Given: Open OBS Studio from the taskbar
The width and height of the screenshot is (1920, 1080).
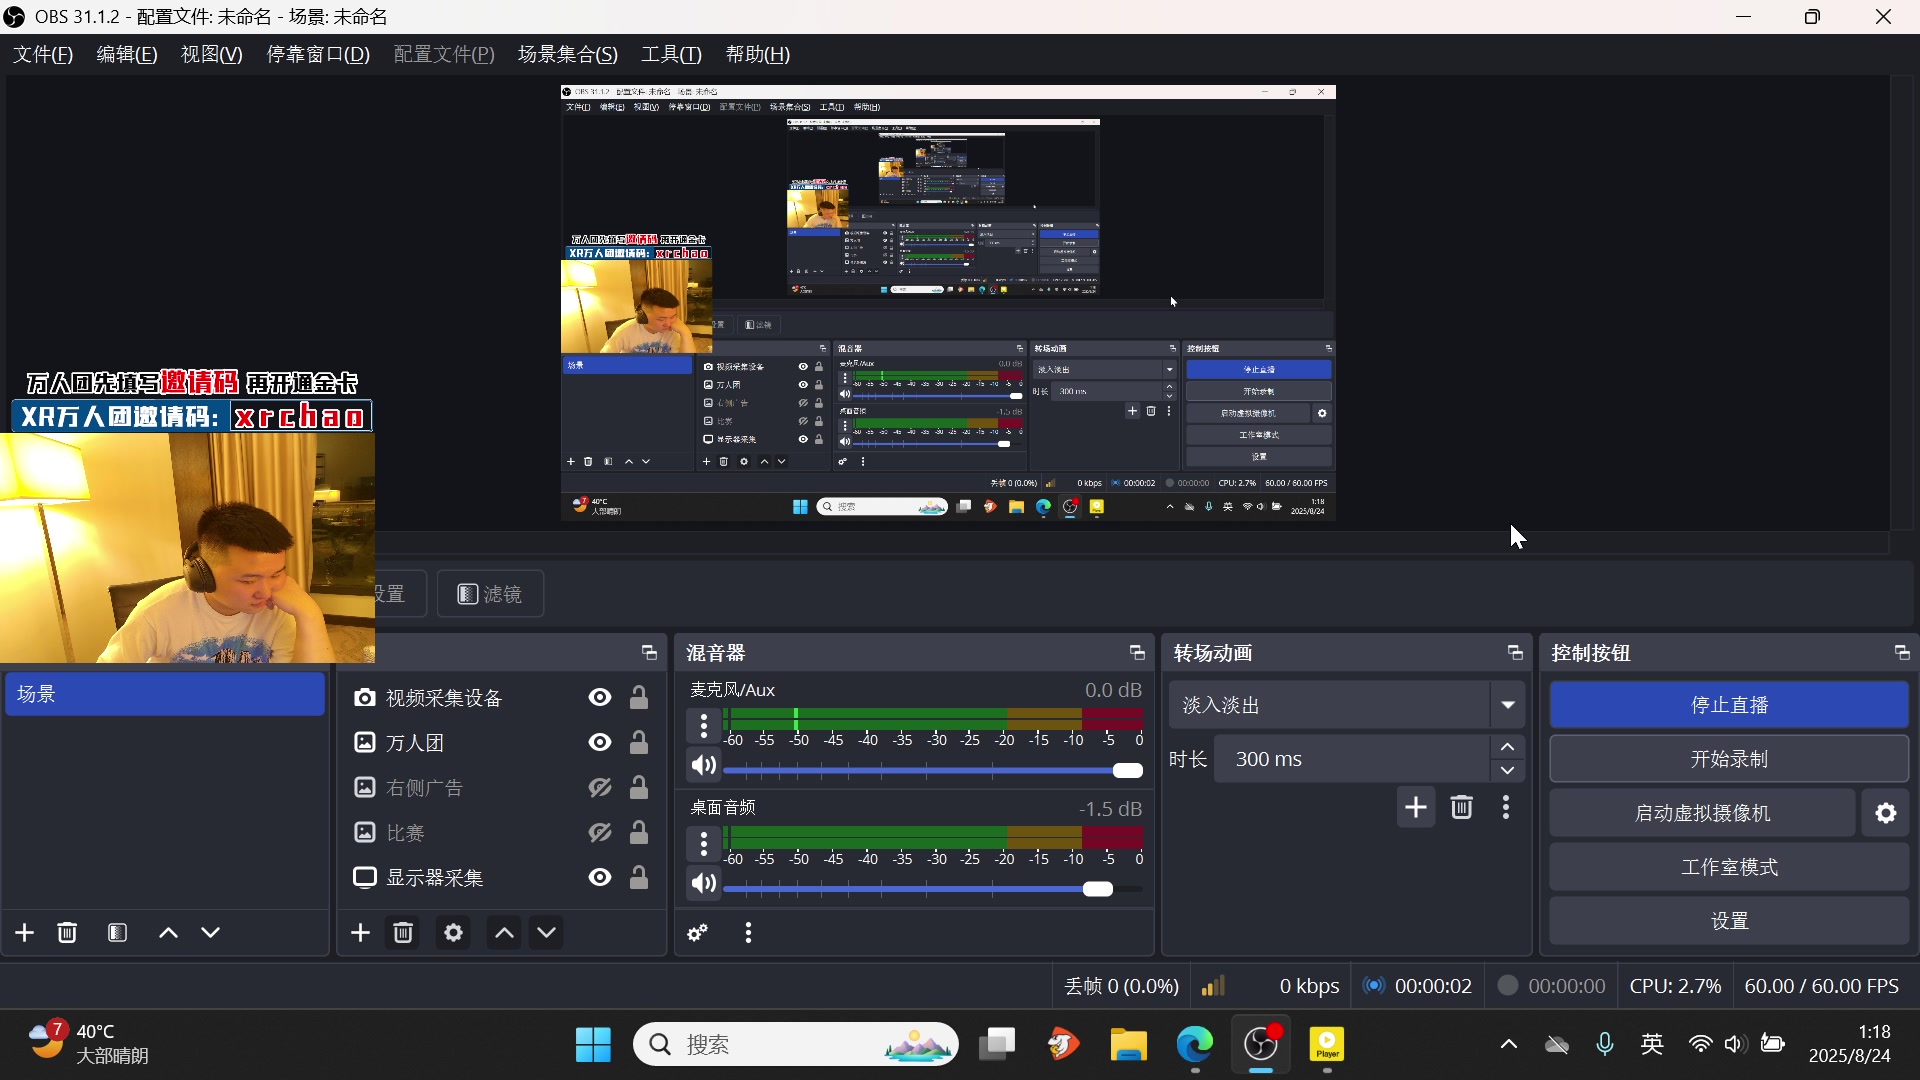Looking at the screenshot, I should pos(1261,1045).
